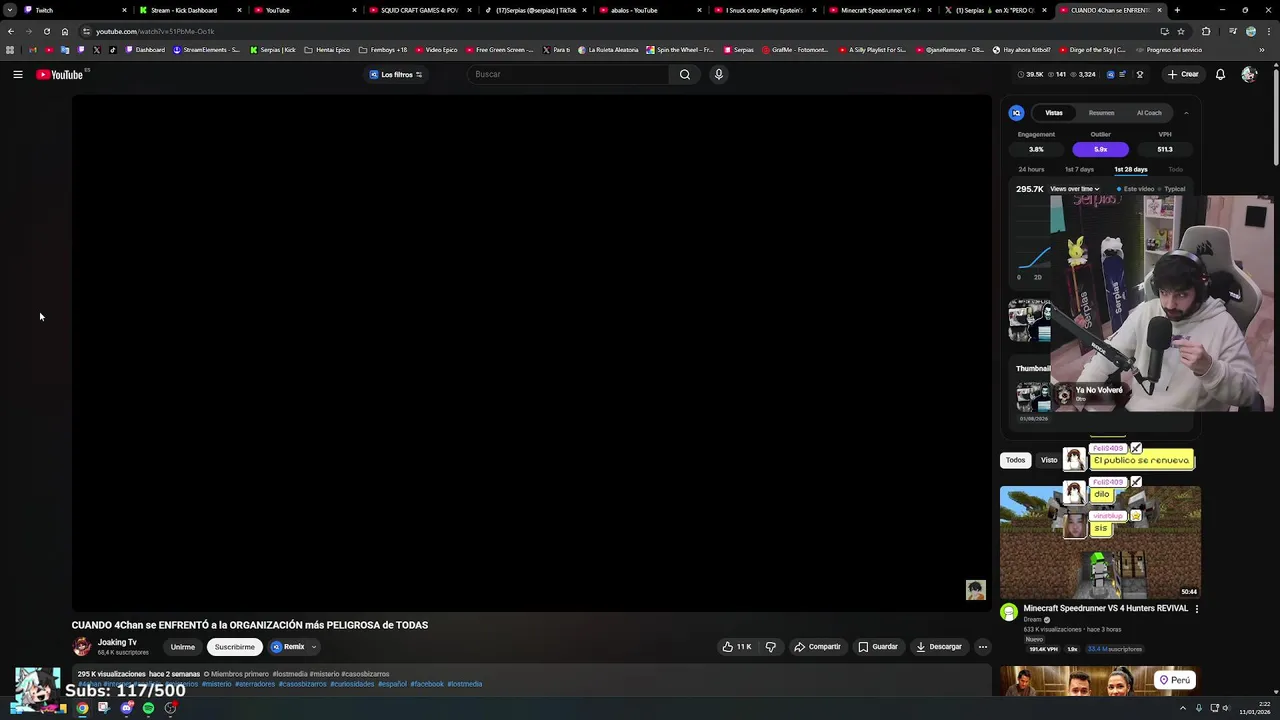
Task: Select the VPH 511.3 metric pill
Action: click(1165, 149)
